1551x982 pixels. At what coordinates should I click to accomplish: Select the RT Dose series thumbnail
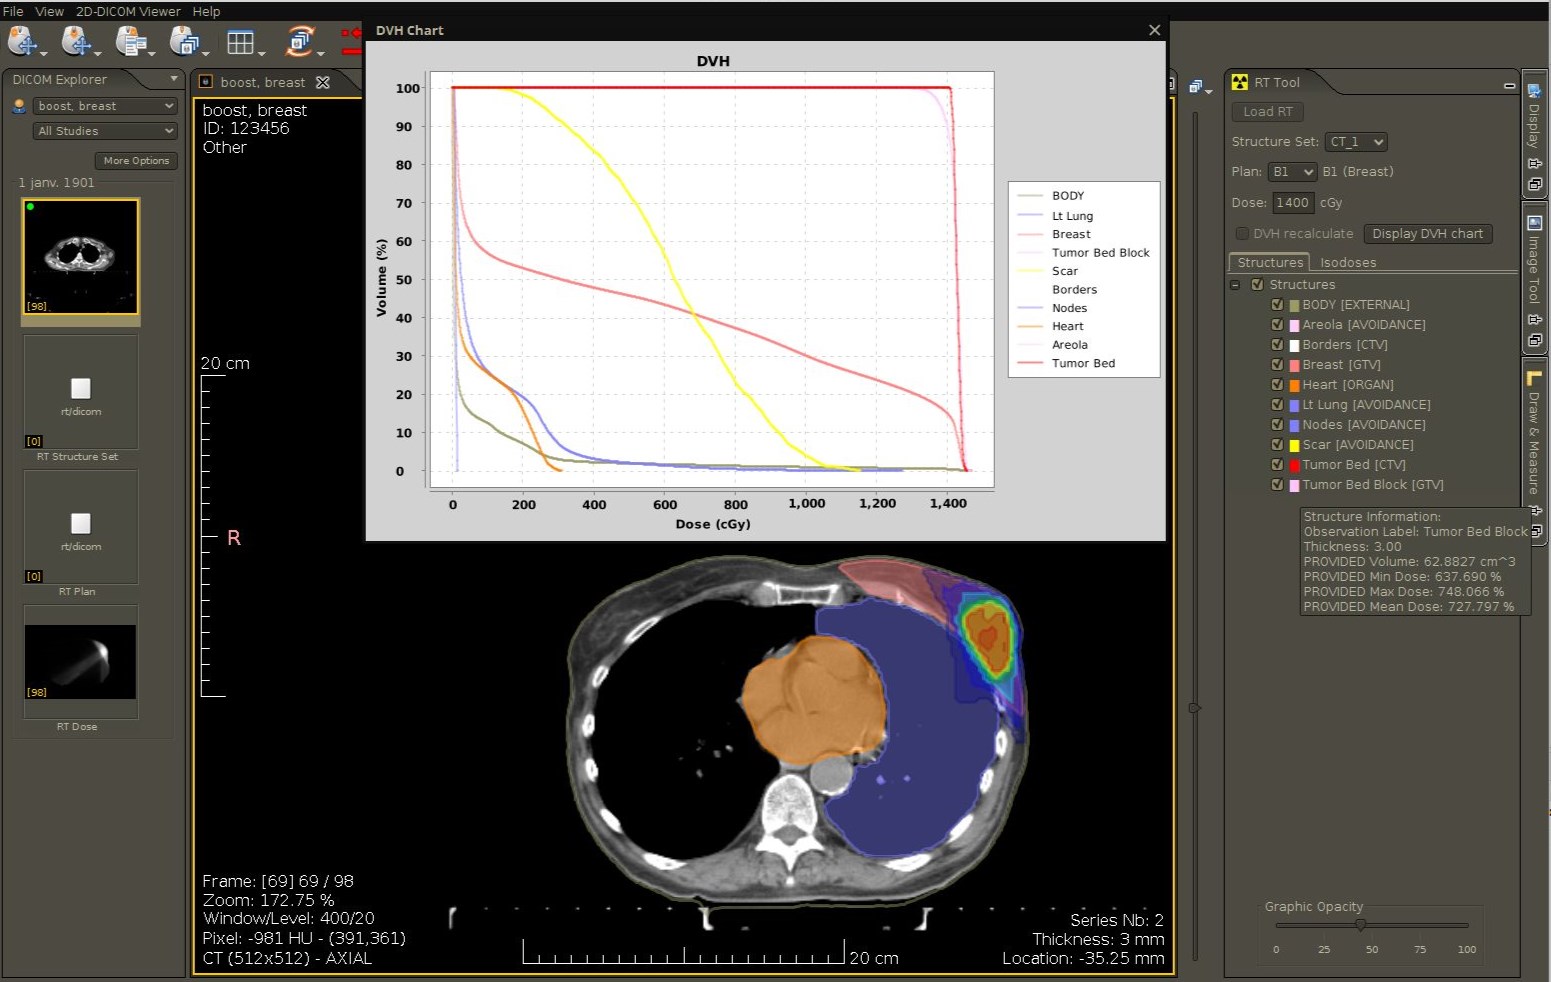(x=80, y=662)
